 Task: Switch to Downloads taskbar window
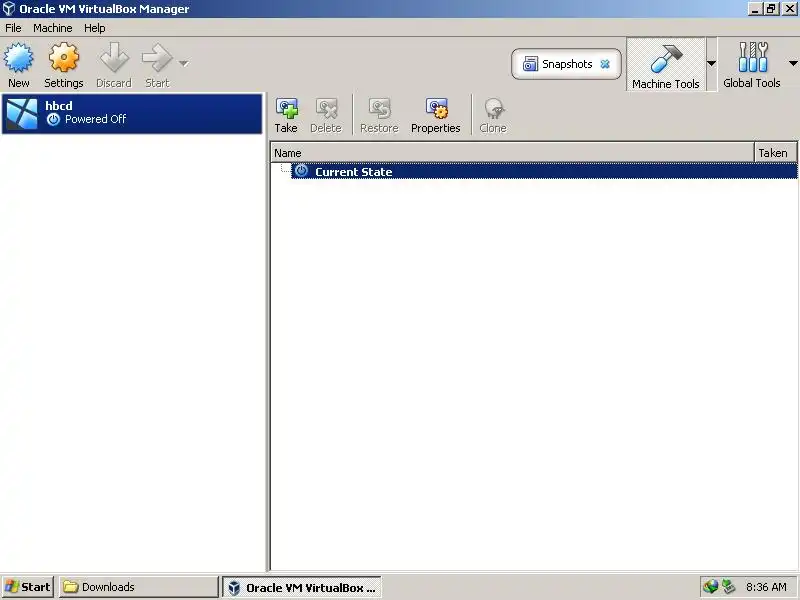point(138,587)
